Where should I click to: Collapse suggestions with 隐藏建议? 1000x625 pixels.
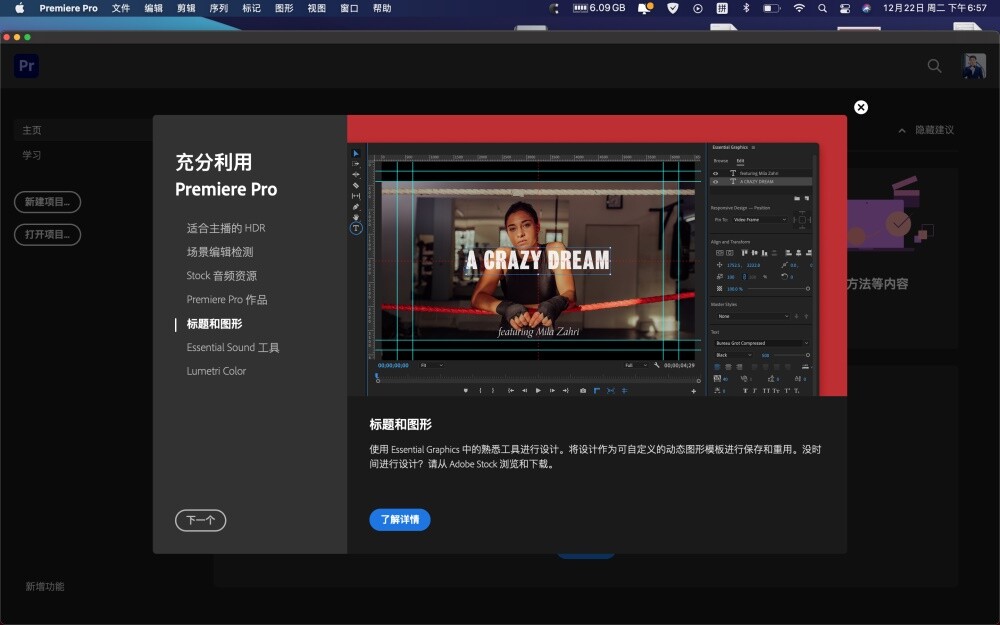click(926, 129)
